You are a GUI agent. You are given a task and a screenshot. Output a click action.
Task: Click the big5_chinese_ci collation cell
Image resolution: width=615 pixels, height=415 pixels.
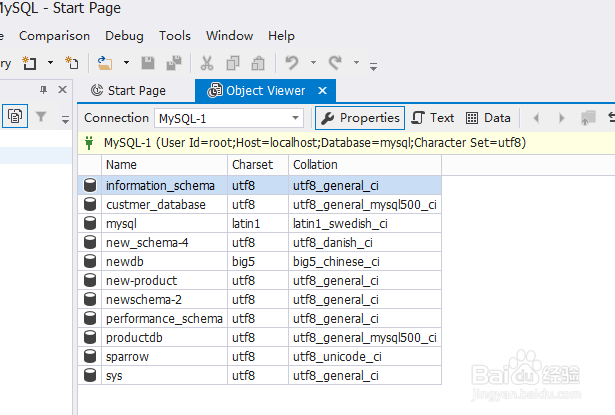click(365, 261)
